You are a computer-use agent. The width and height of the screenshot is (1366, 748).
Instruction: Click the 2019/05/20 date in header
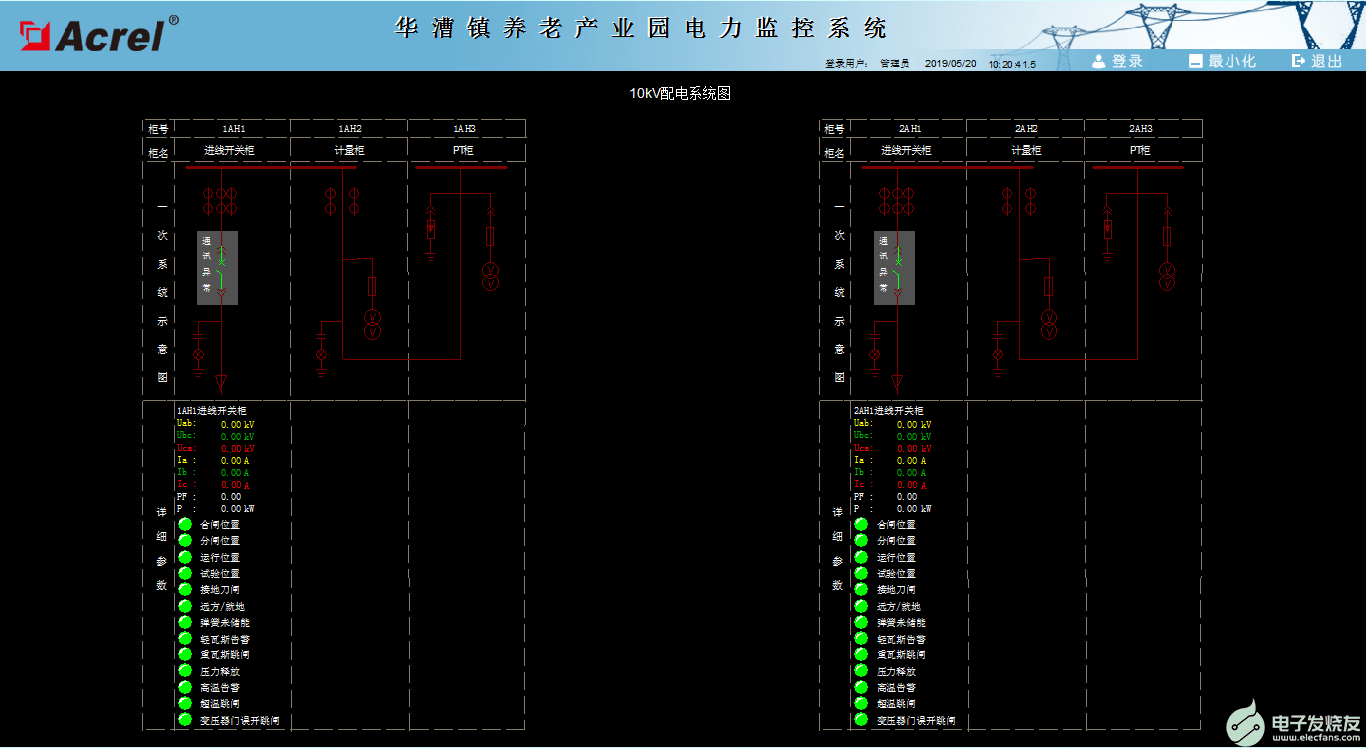pos(950,63)
